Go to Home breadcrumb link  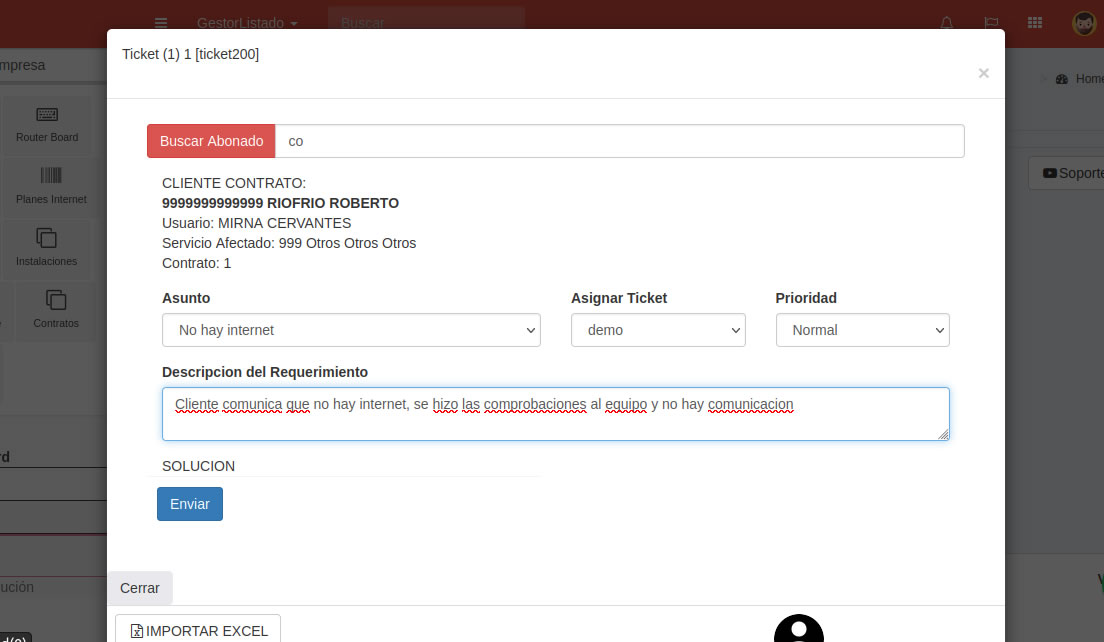(x=1088, y=79)
